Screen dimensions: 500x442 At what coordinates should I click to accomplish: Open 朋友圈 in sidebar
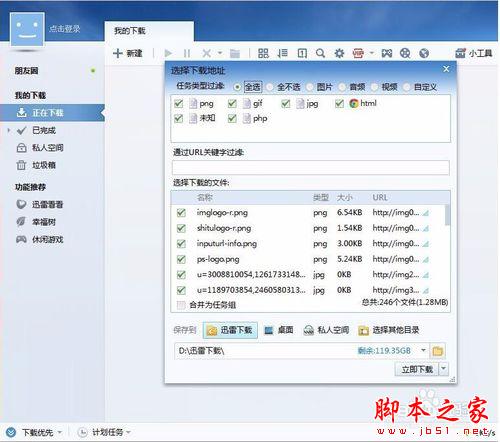pyautogui.click(x=26, y=71)
